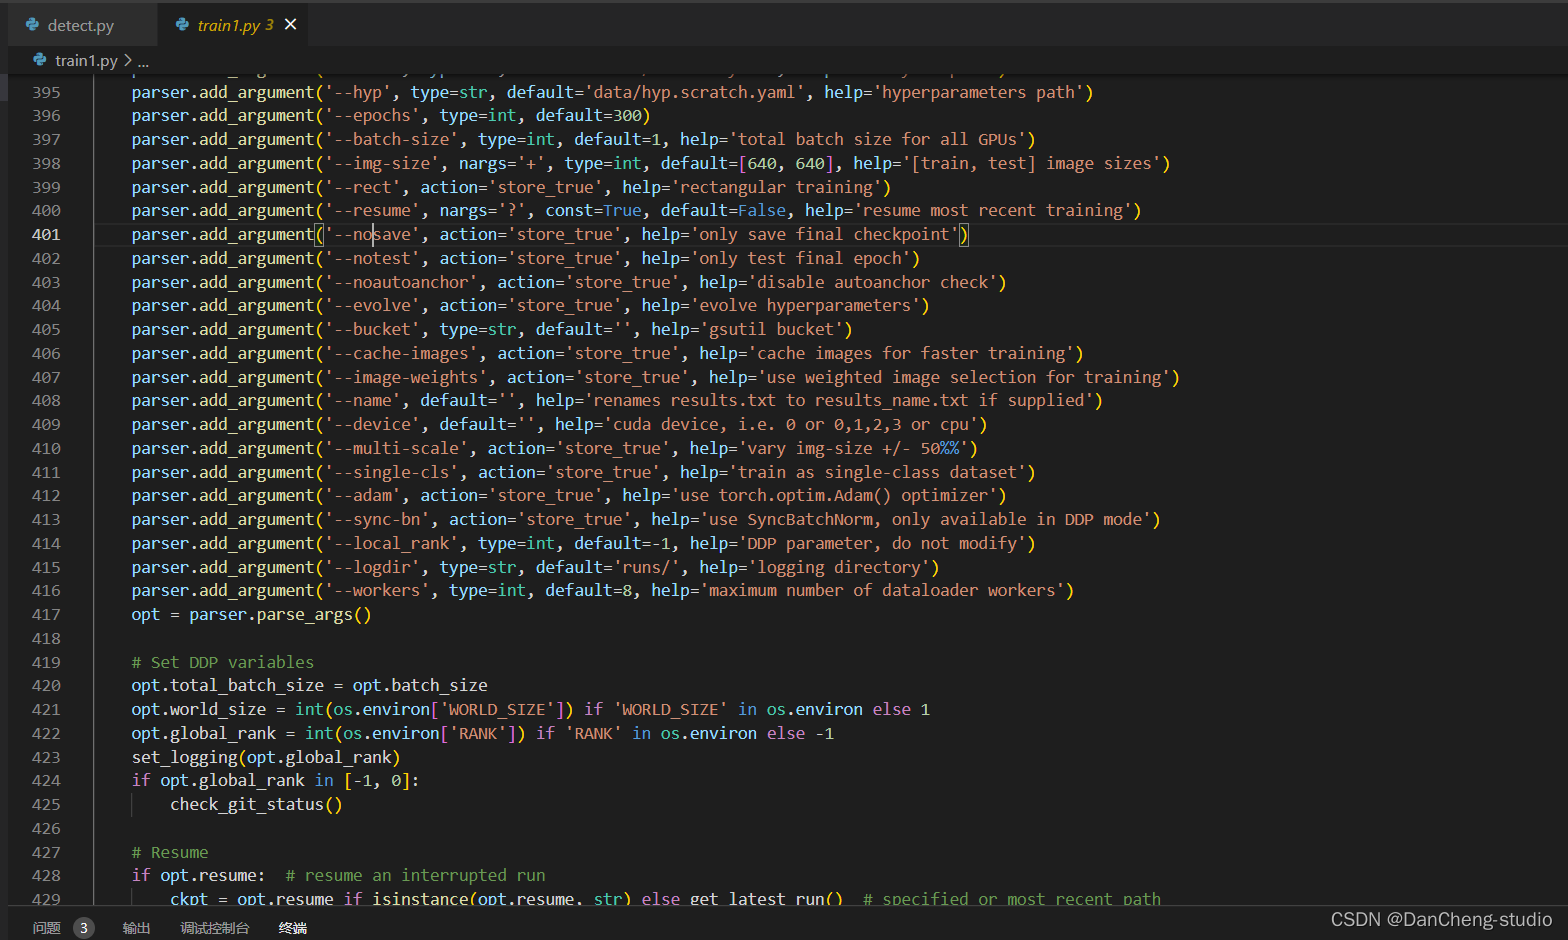Click opt.world_size on line 421
The height and width of the screenshot is (940, 1568).
tap(198, 710)
